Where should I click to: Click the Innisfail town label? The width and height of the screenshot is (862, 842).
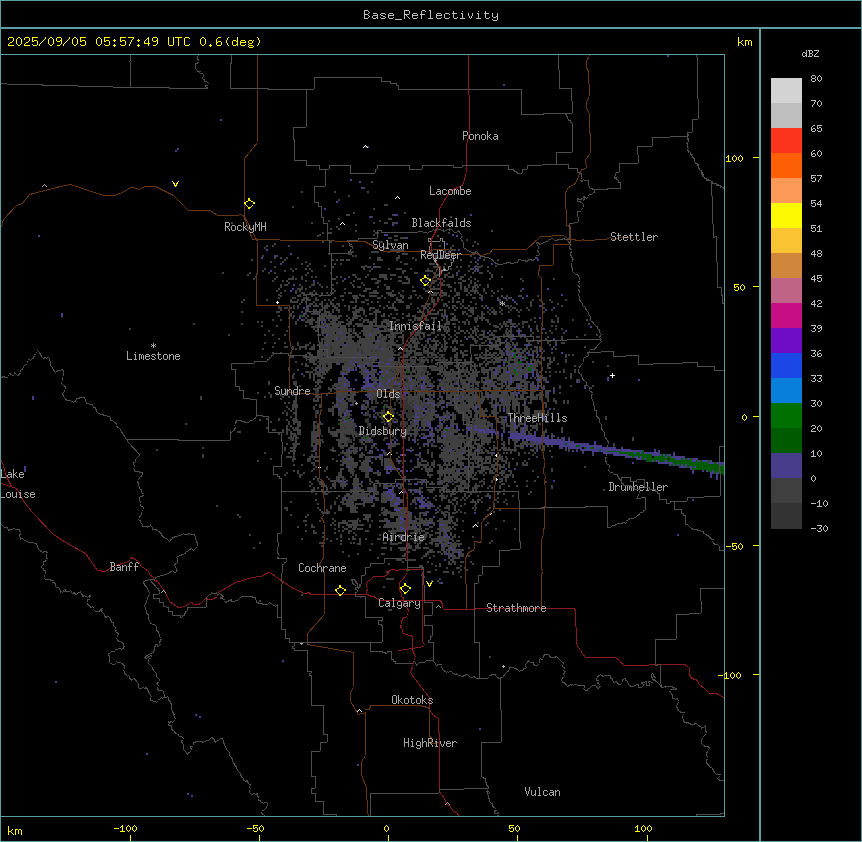(x=415, y=326)
